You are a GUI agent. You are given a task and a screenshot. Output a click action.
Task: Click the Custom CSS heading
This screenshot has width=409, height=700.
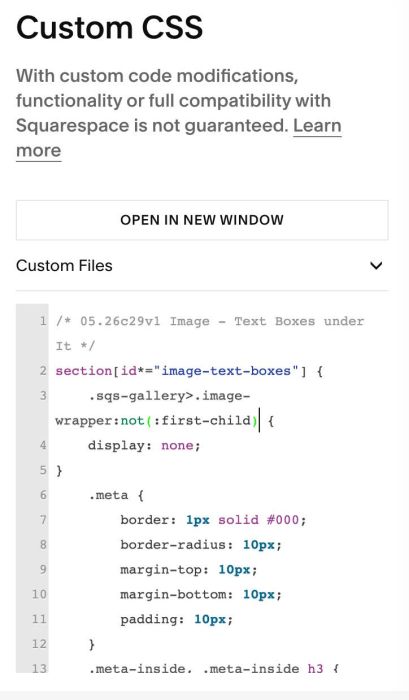click(110, 27)
